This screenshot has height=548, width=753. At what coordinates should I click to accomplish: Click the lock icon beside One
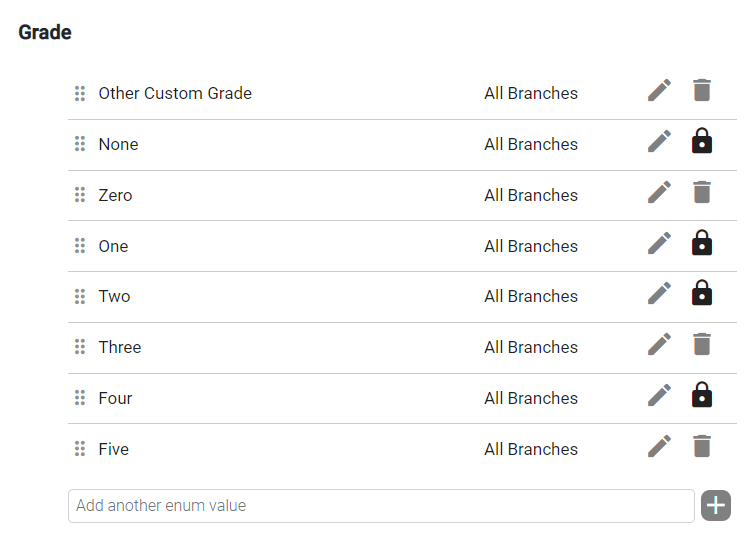(702, 242)
